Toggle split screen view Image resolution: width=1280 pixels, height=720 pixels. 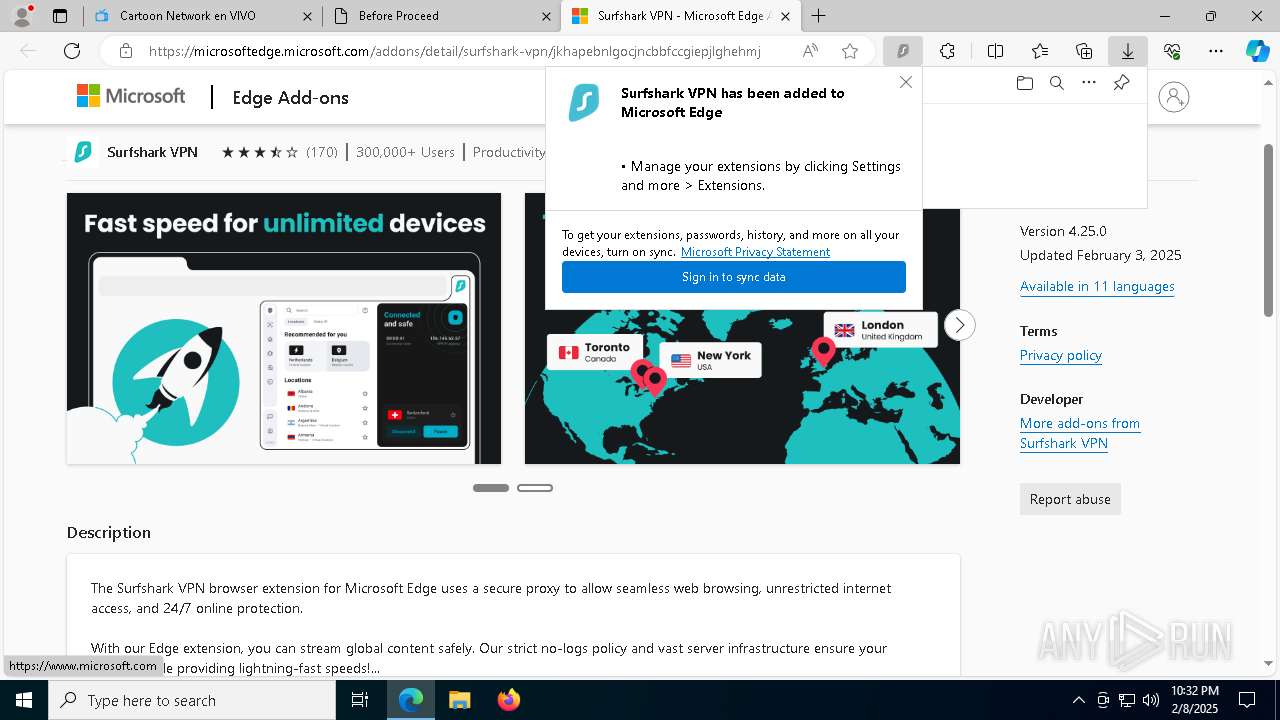tap(995, 51)
